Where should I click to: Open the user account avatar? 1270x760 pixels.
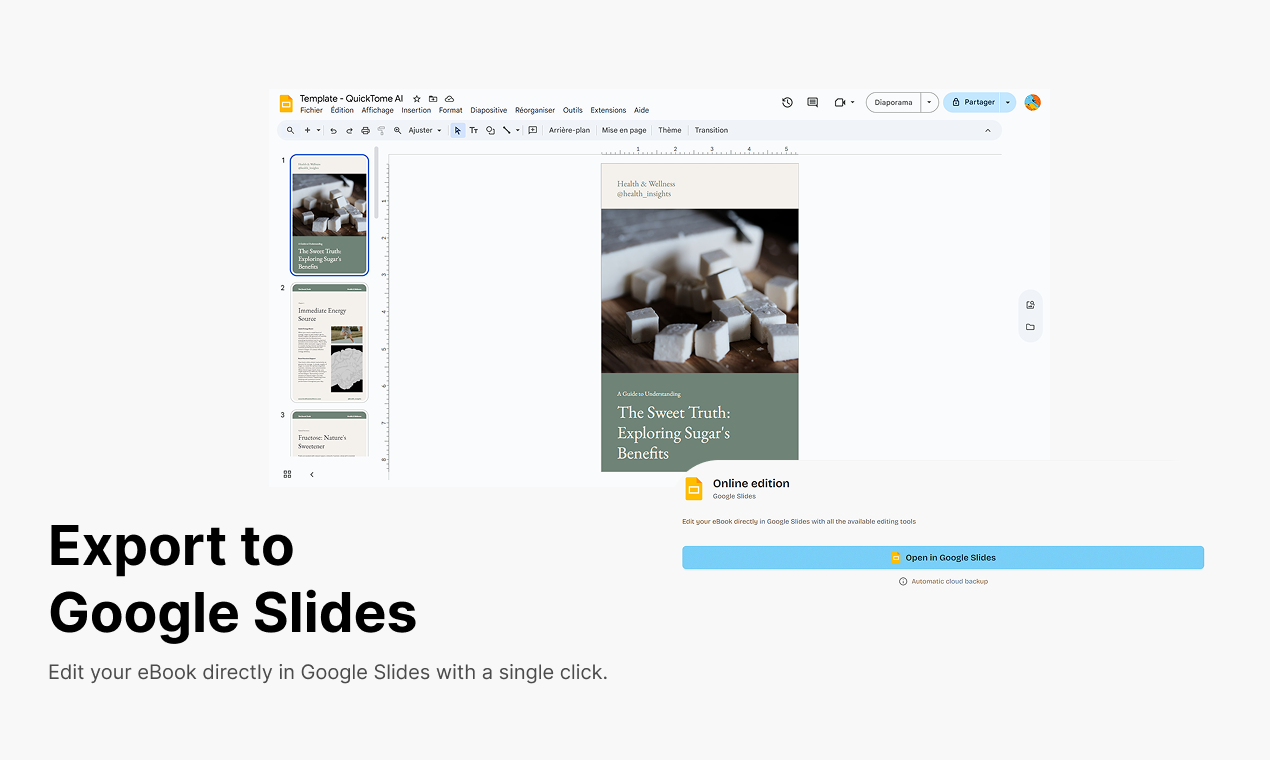pyautogui.click(x=1032, y=102)
